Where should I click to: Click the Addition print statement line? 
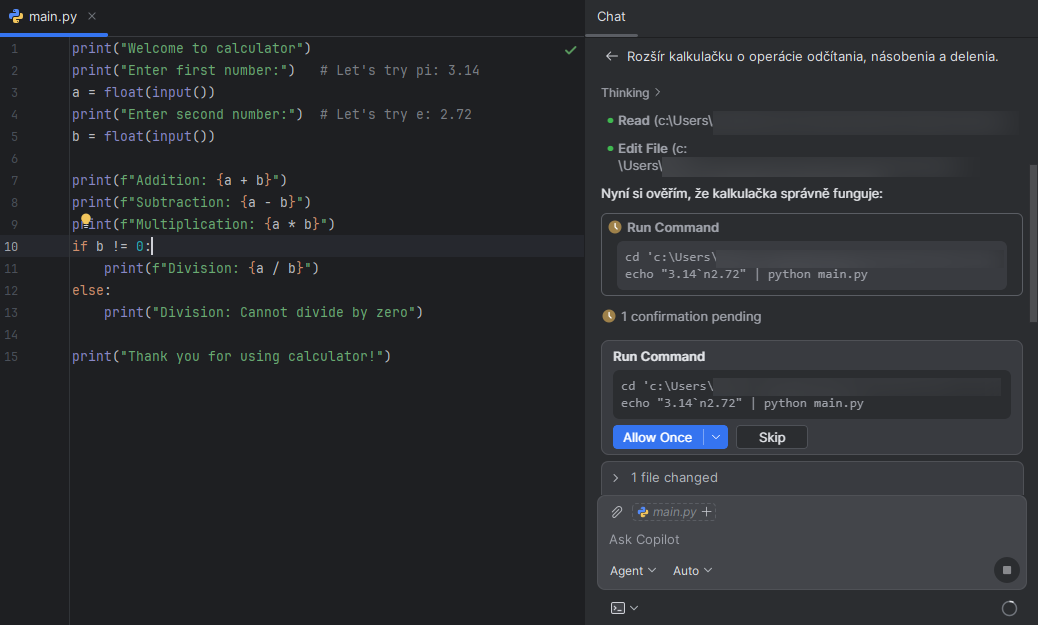click(x=179, y=180)
